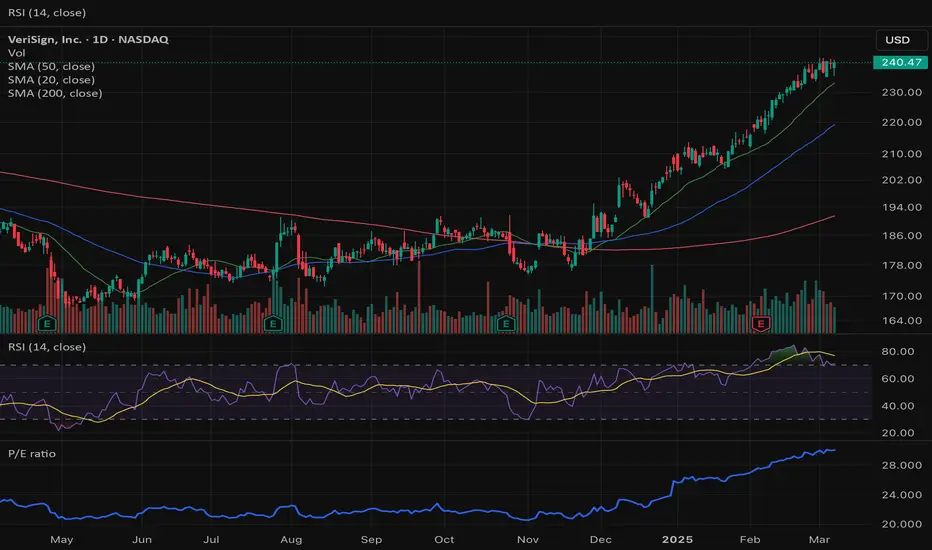
Task: Click the 194.00 price axis label
Action: click(902, 208)
